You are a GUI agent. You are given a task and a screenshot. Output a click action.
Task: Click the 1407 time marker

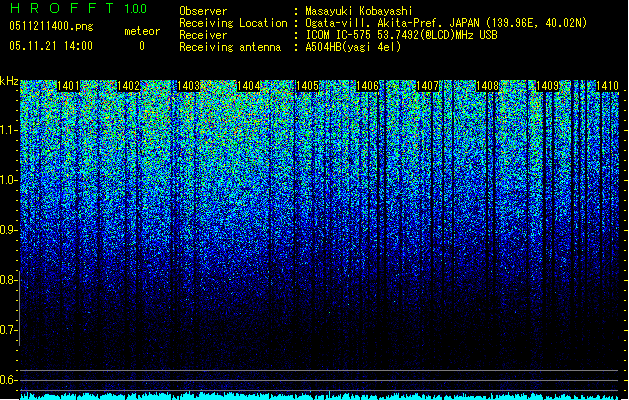428,86
